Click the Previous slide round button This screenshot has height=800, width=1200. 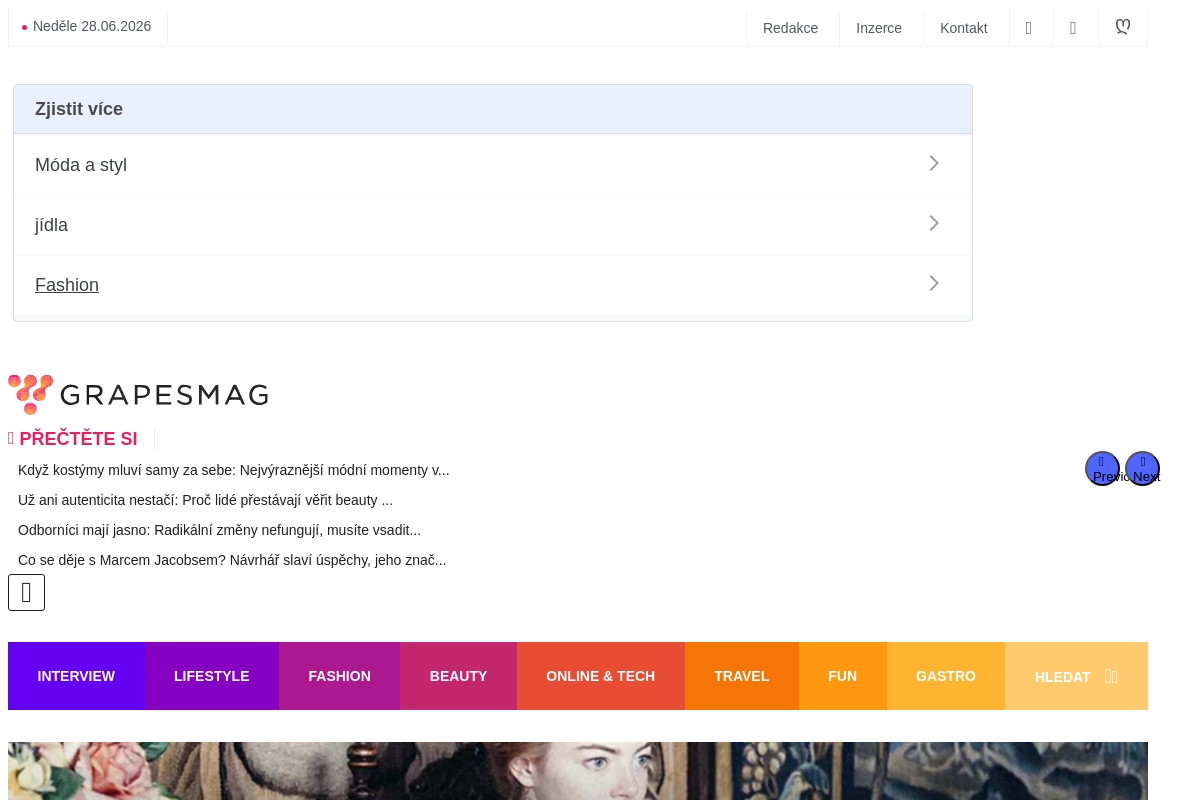1102,469
